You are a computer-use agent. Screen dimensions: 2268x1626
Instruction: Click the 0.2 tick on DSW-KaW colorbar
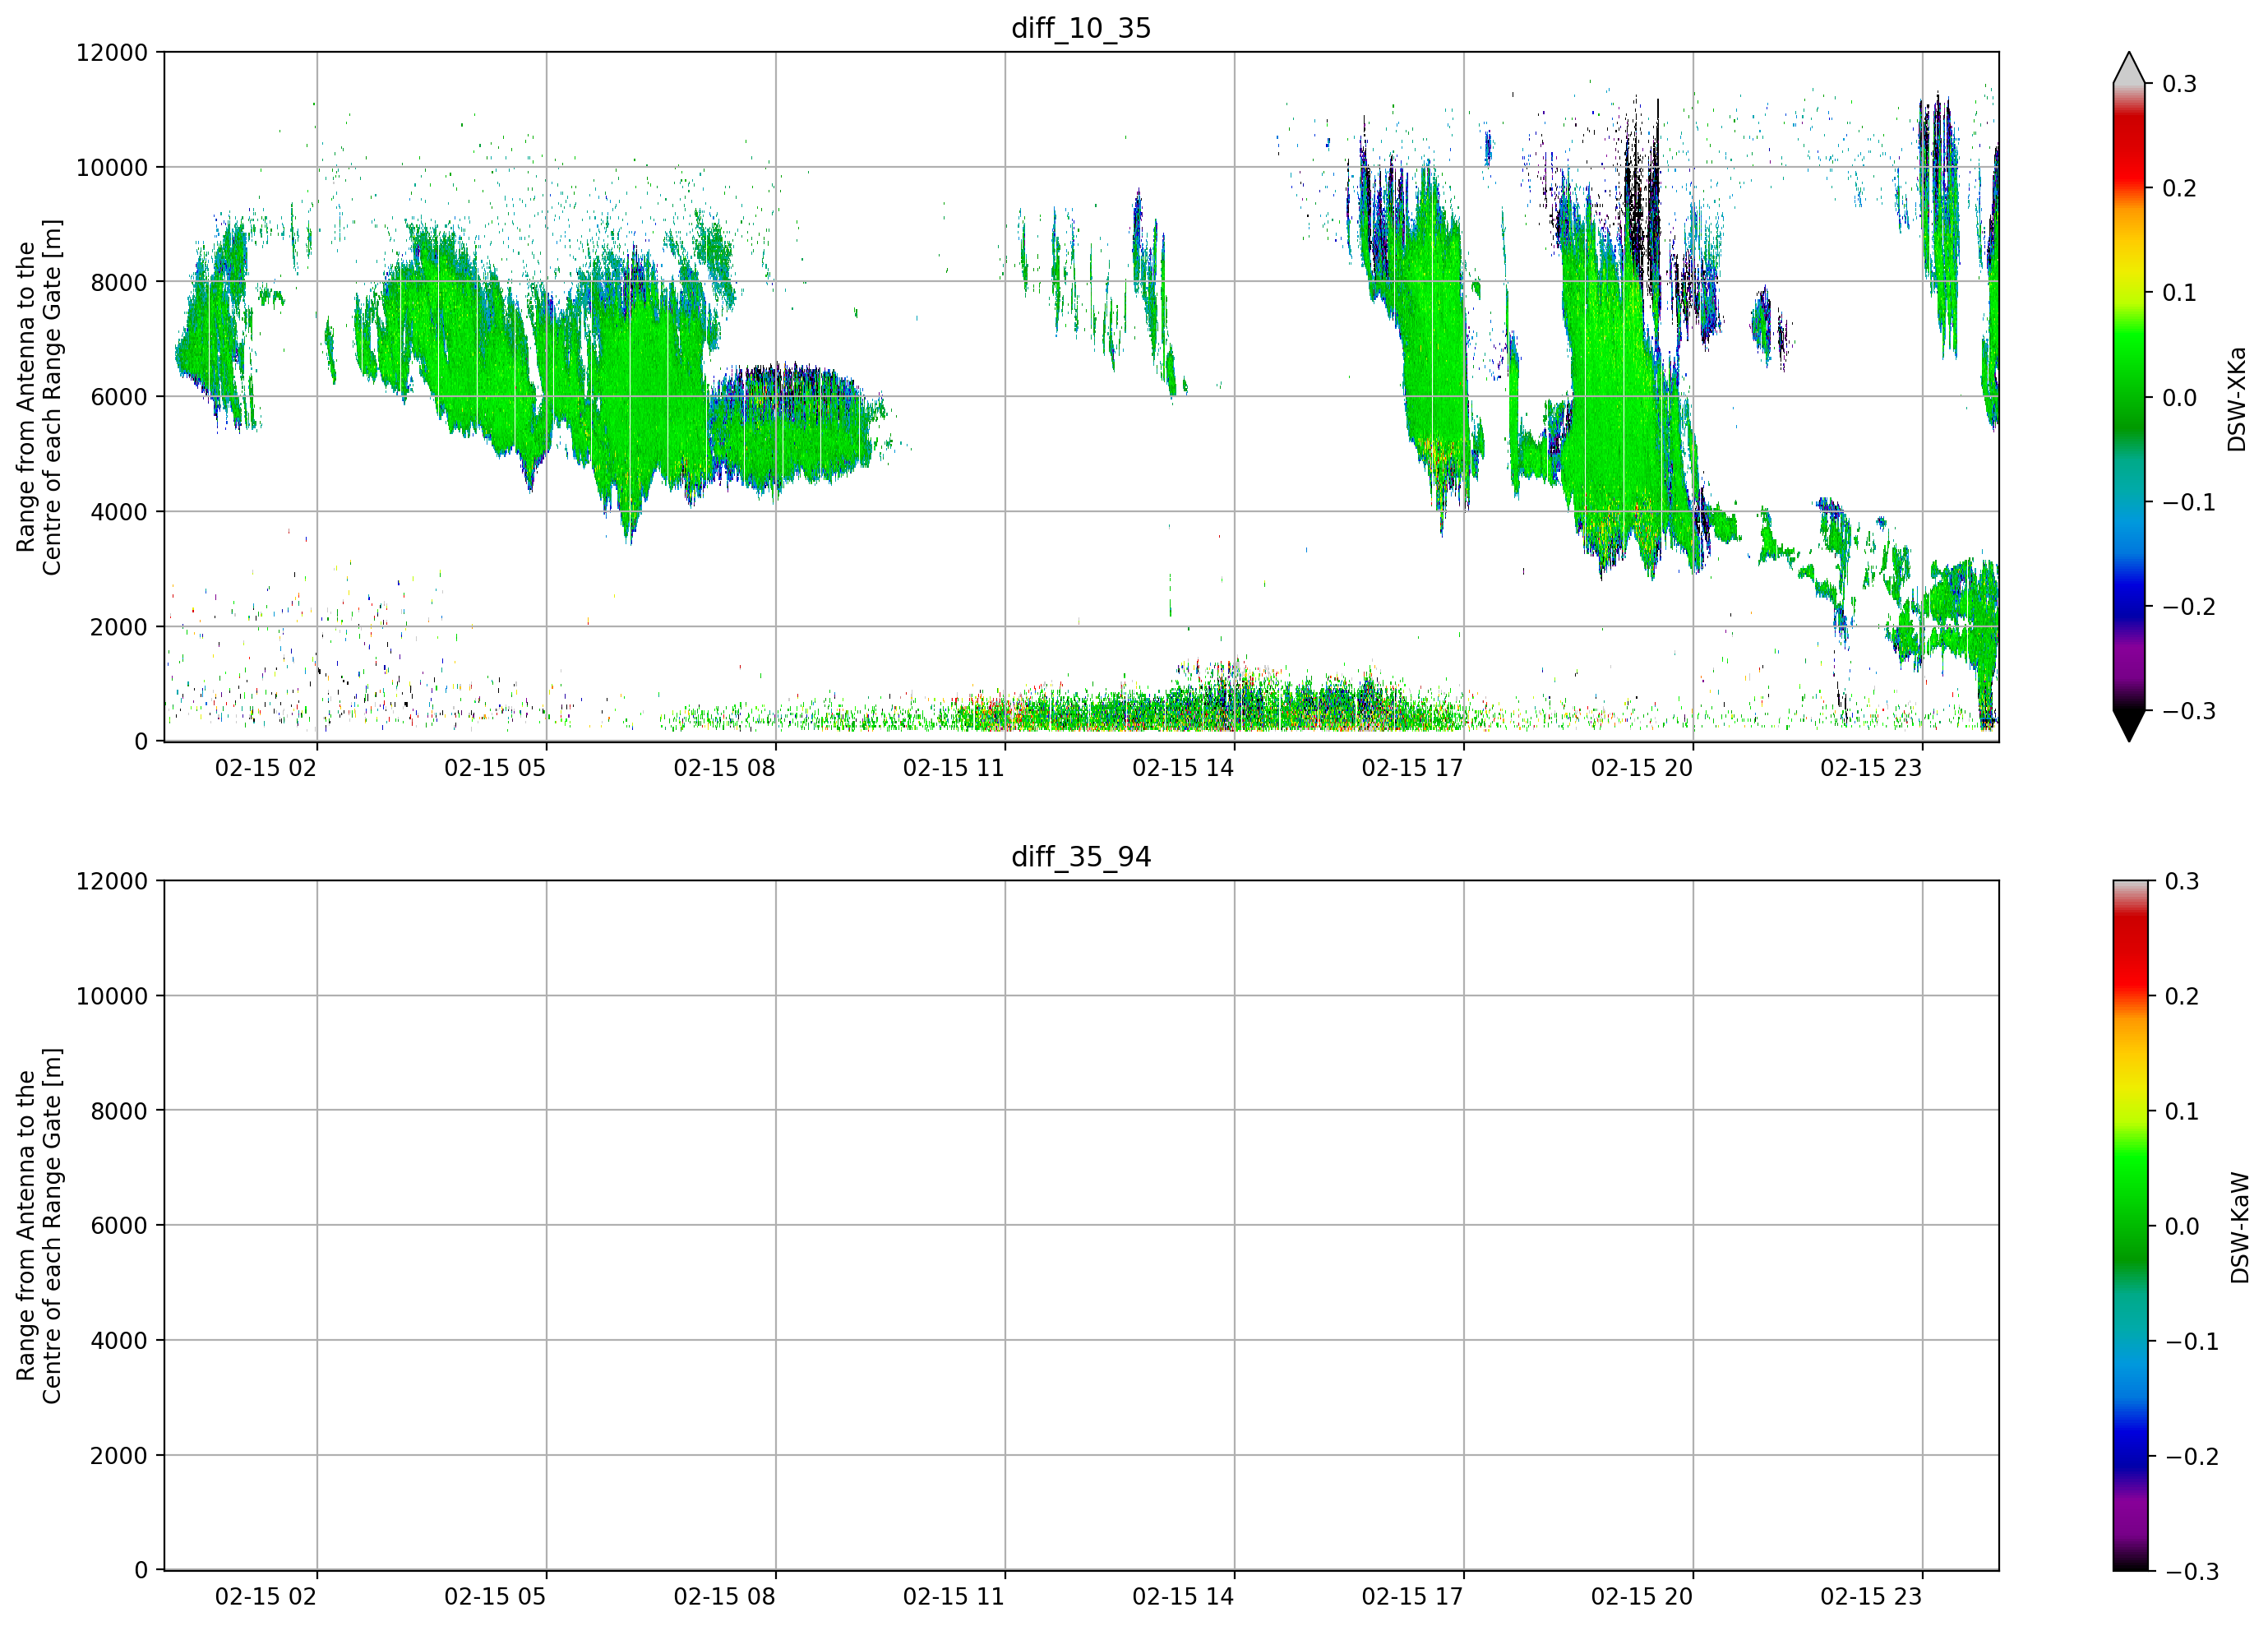[x=2182, y=997]
